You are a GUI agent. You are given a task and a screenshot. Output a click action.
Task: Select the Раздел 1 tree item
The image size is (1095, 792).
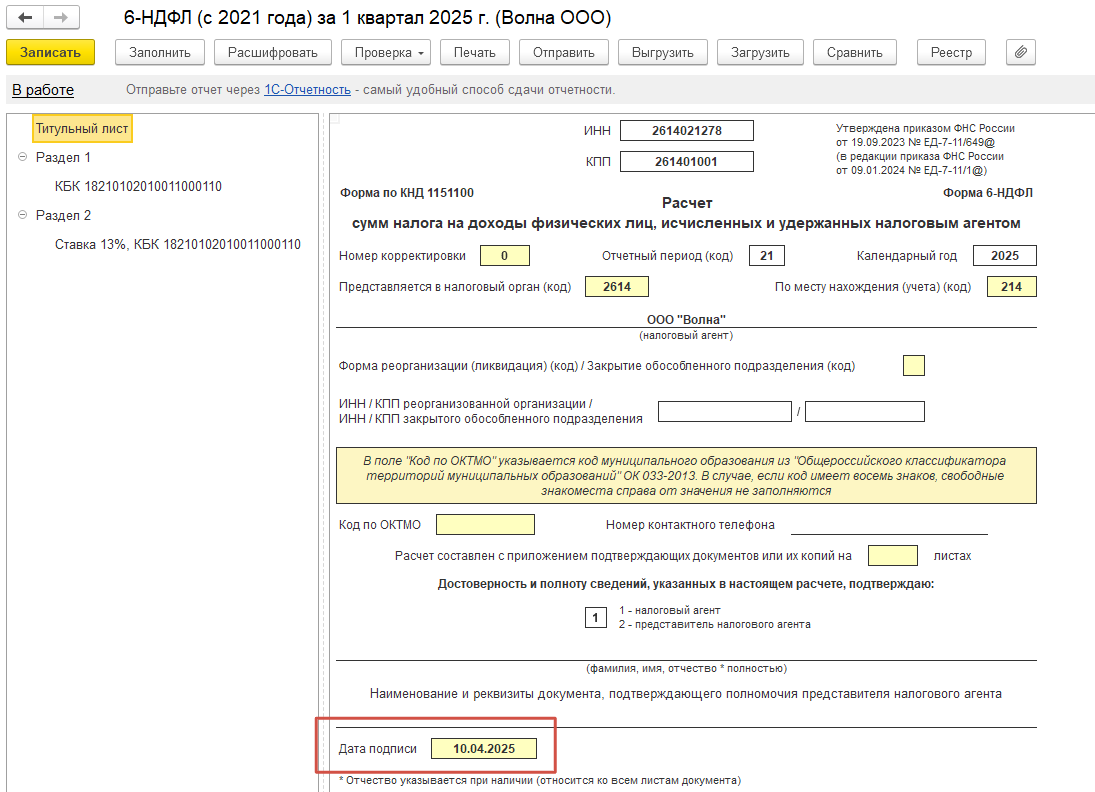tap(64, 158)
